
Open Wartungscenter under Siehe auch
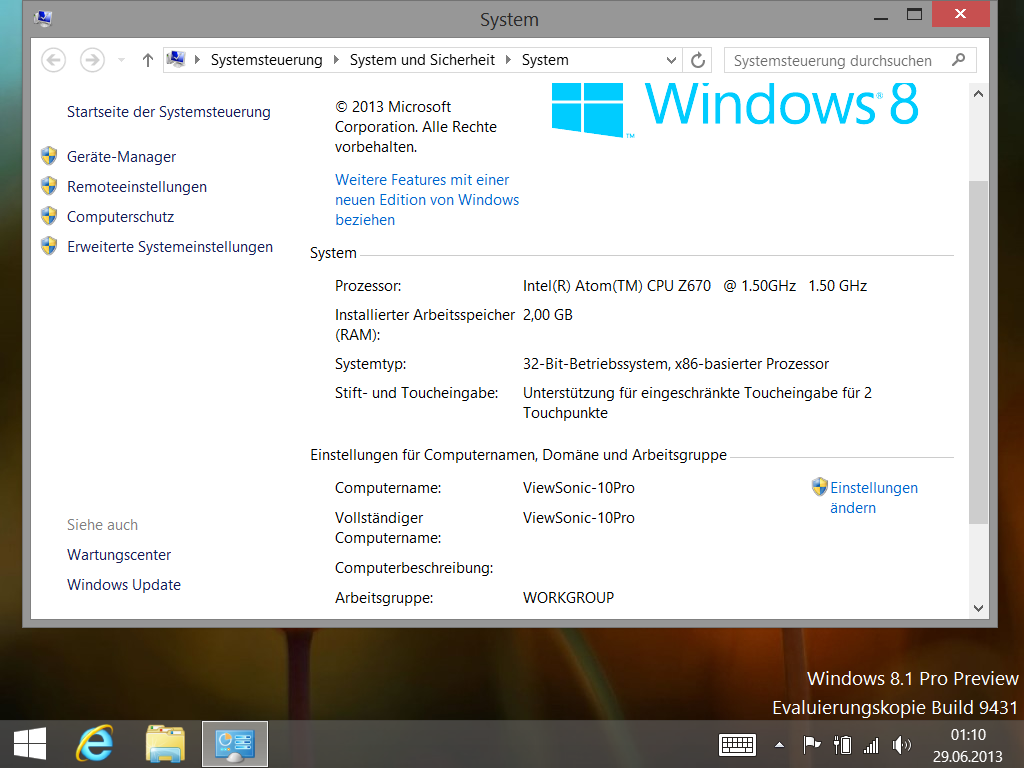119,555
